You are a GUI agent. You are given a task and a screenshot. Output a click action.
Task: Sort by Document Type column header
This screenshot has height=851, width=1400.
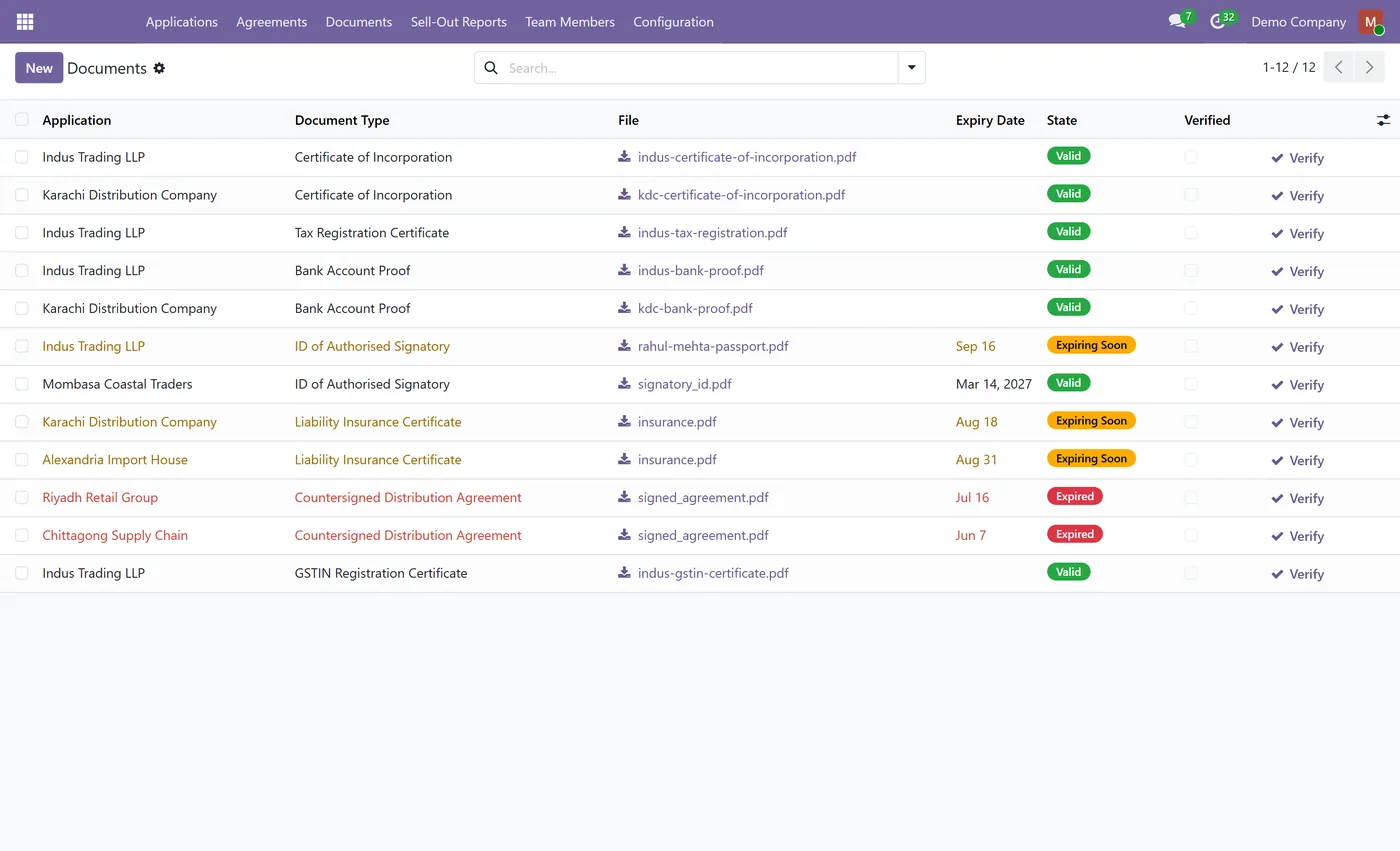pos(342,120)
